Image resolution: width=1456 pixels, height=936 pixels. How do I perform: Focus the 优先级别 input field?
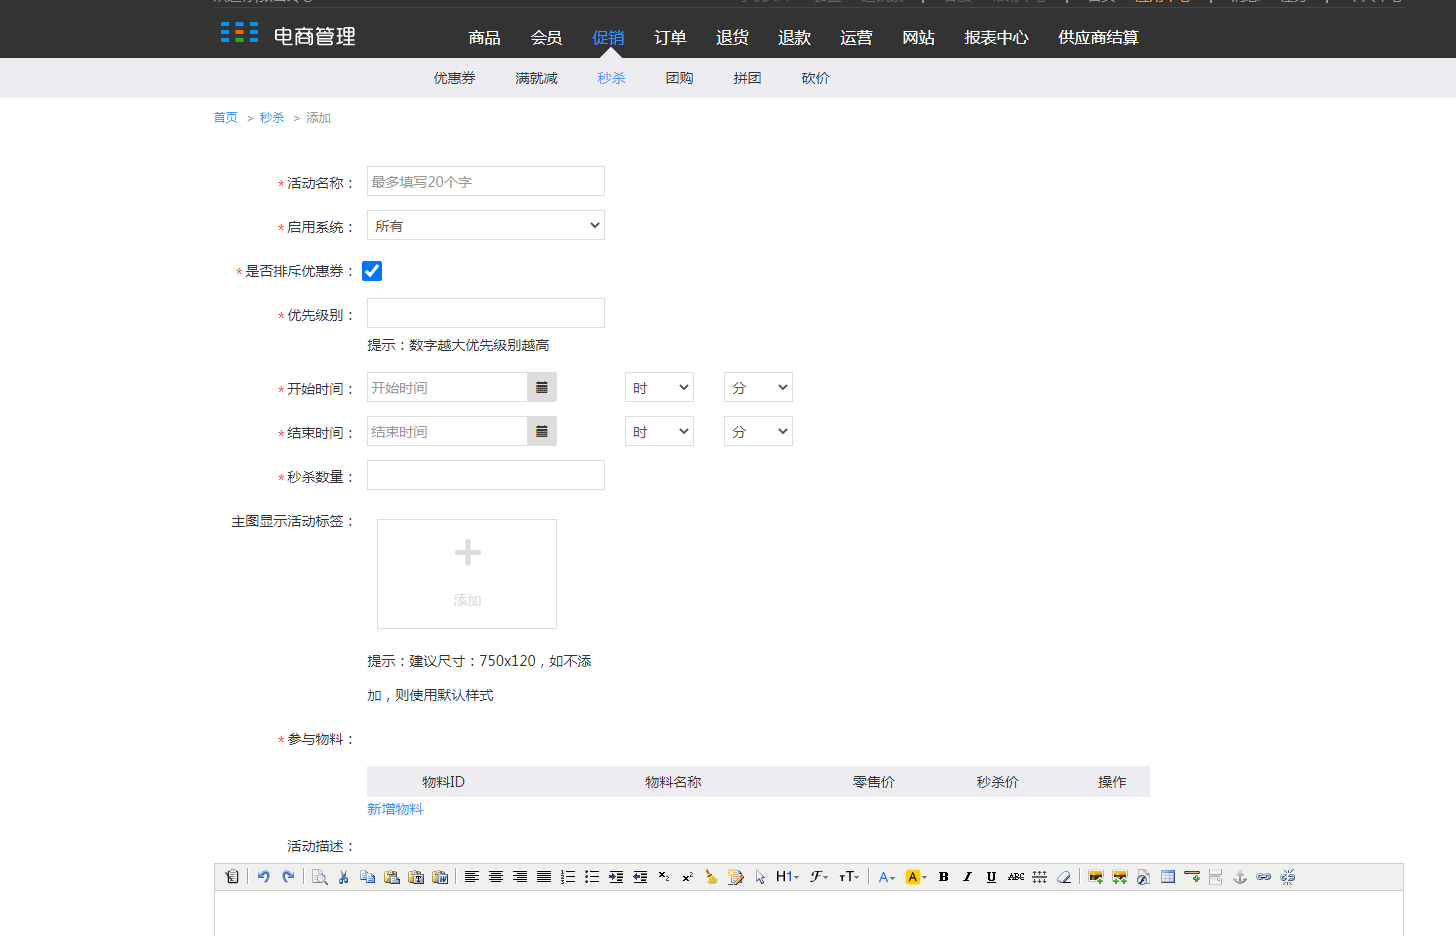click(486, 313)
